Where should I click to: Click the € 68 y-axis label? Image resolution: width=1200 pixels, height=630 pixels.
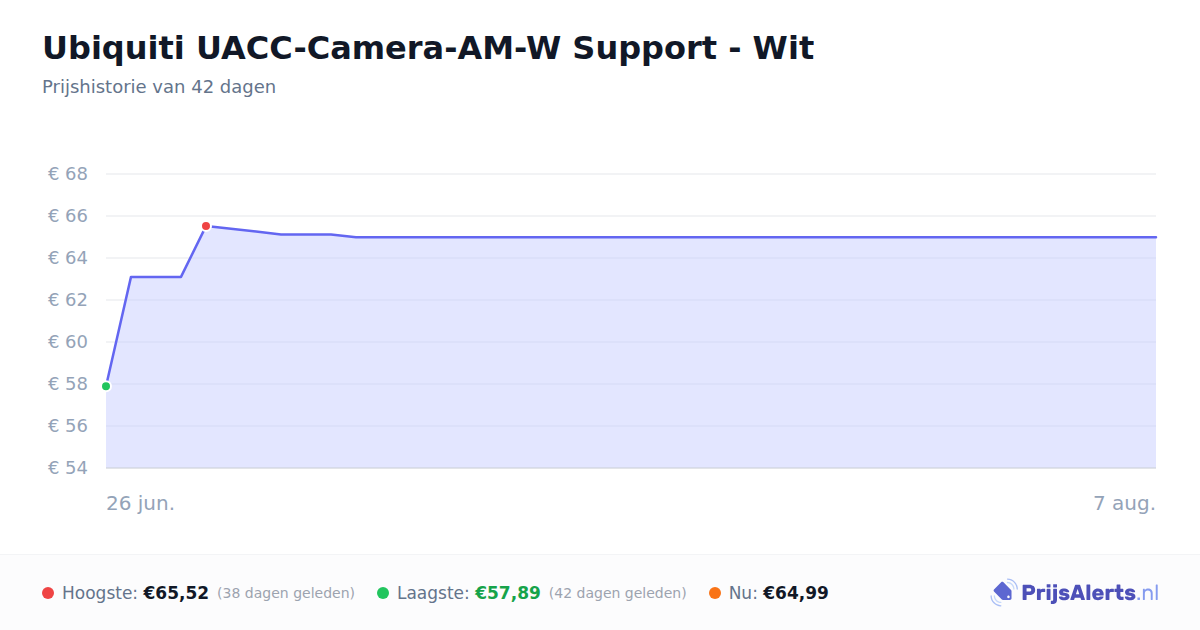coord(68,174)
